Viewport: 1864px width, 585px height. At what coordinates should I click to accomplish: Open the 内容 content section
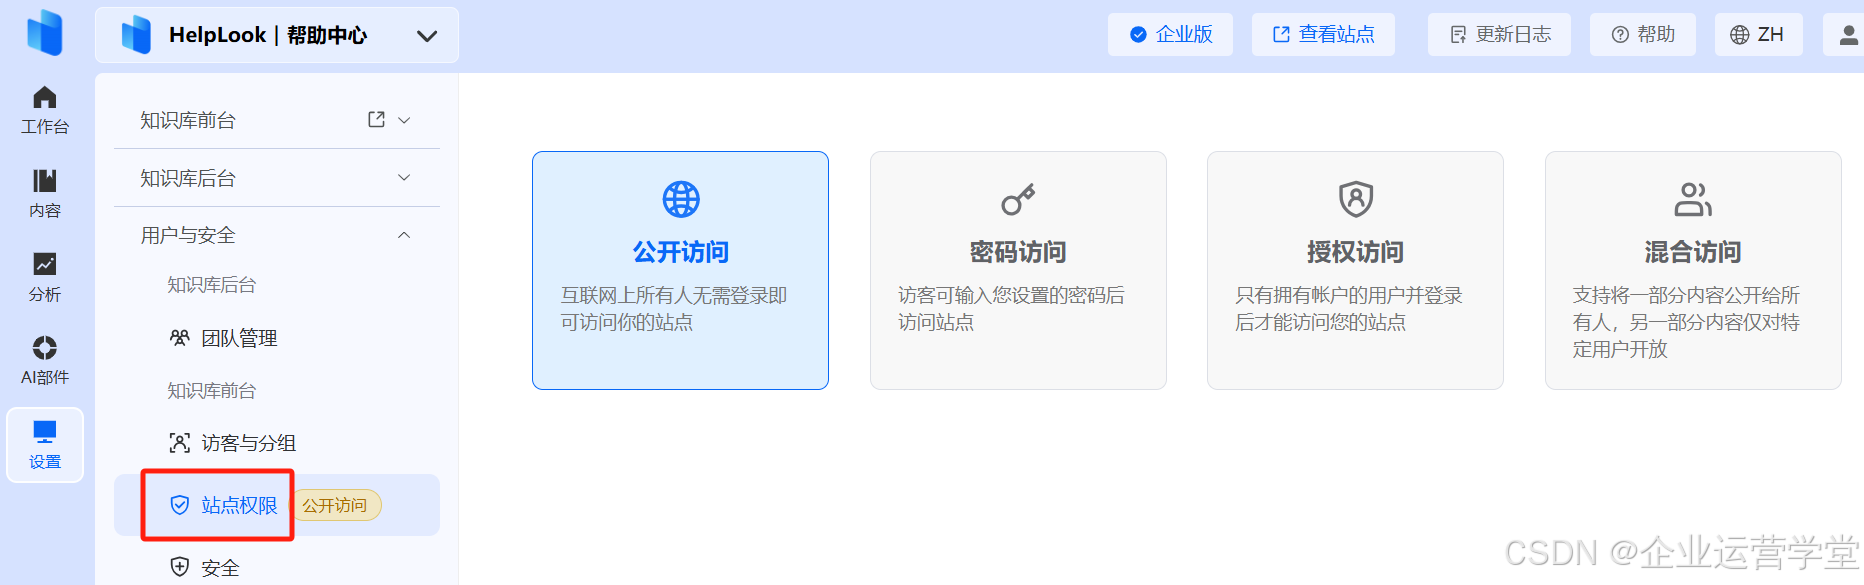coord(45,194)
